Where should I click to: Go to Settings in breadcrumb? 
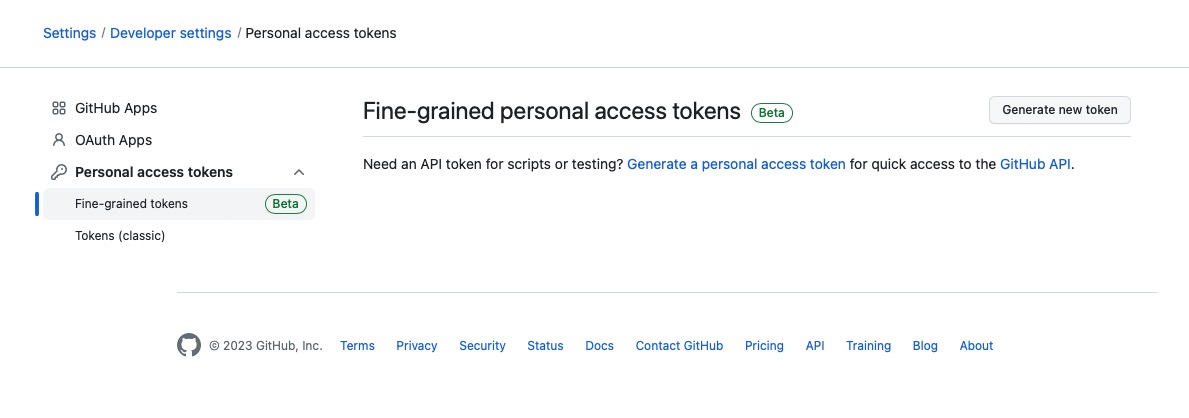coord(69,33)
